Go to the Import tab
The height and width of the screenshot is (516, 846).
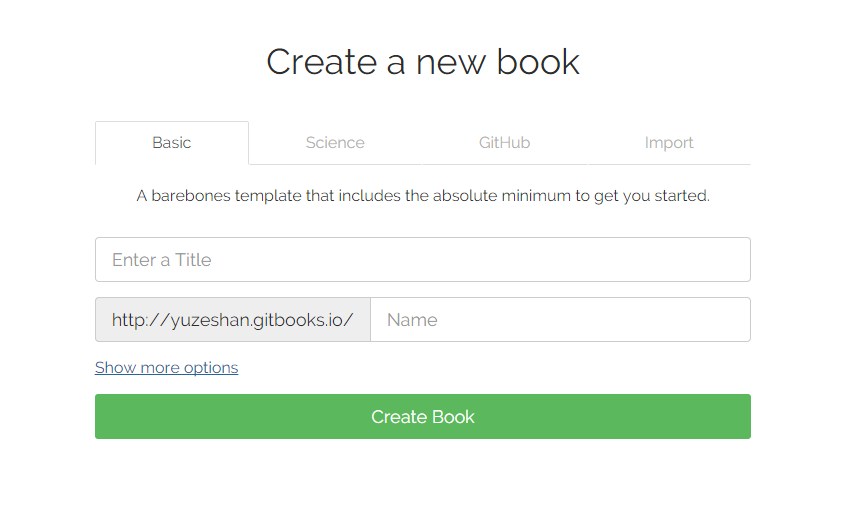point(669,143)
